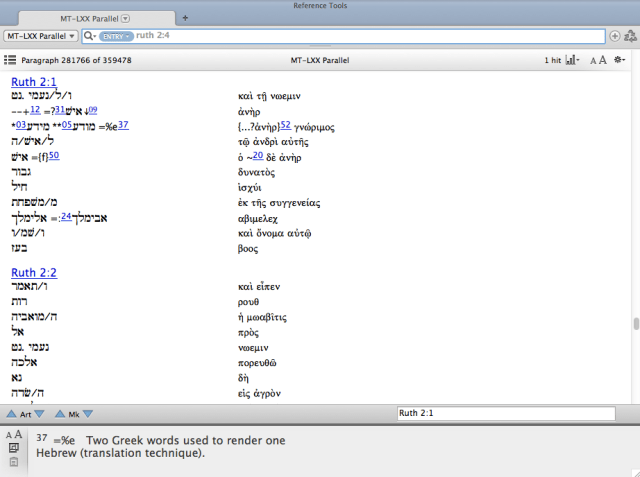Click the note icon in Instant Details pane
The width and height of the screenshot is (640, 477).
tap(14, 449)
